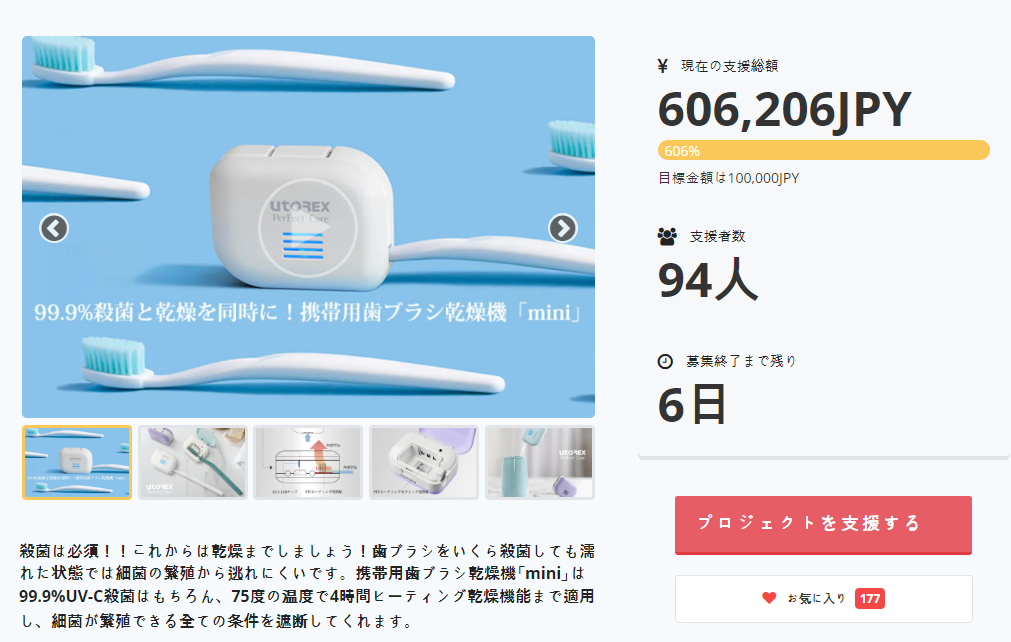The width and height of the screenshot is (1011, 642).
Task: Click the プロジェクトを支援する button
Action: 823,525
